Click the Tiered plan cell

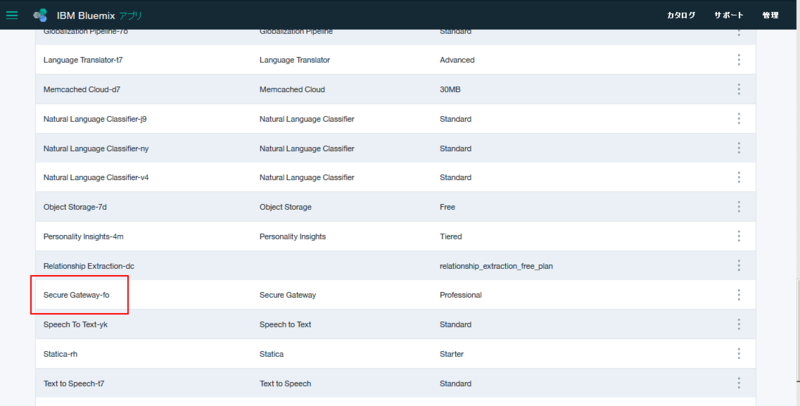451,237
